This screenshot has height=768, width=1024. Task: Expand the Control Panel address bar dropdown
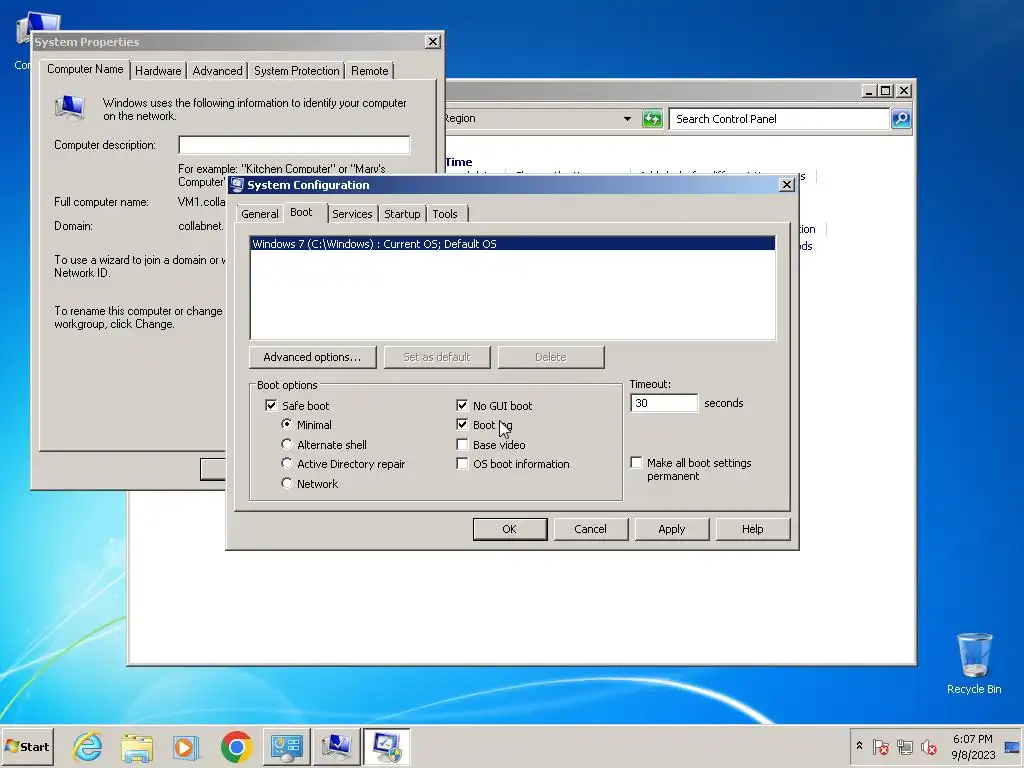[x=627, y=119]
